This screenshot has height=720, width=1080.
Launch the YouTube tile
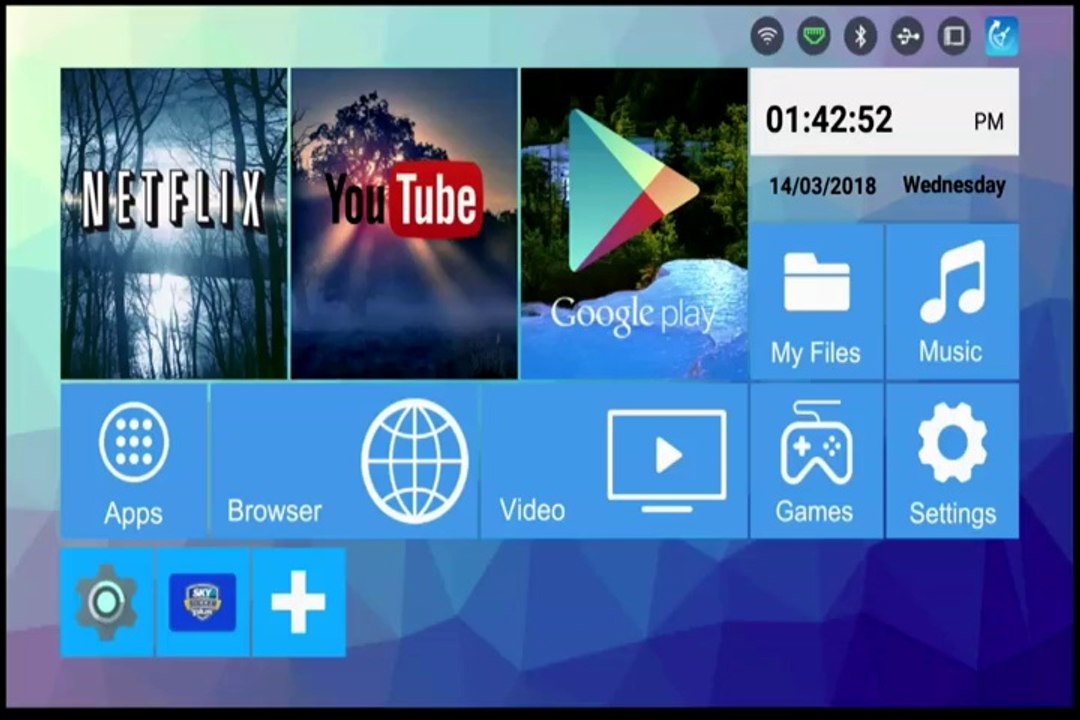point(404,223)
